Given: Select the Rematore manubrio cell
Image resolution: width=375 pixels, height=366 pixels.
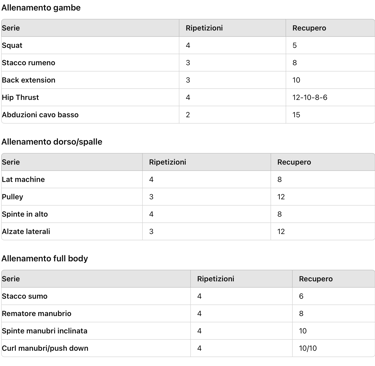Looking at the screenshot, I should [96, 313].
